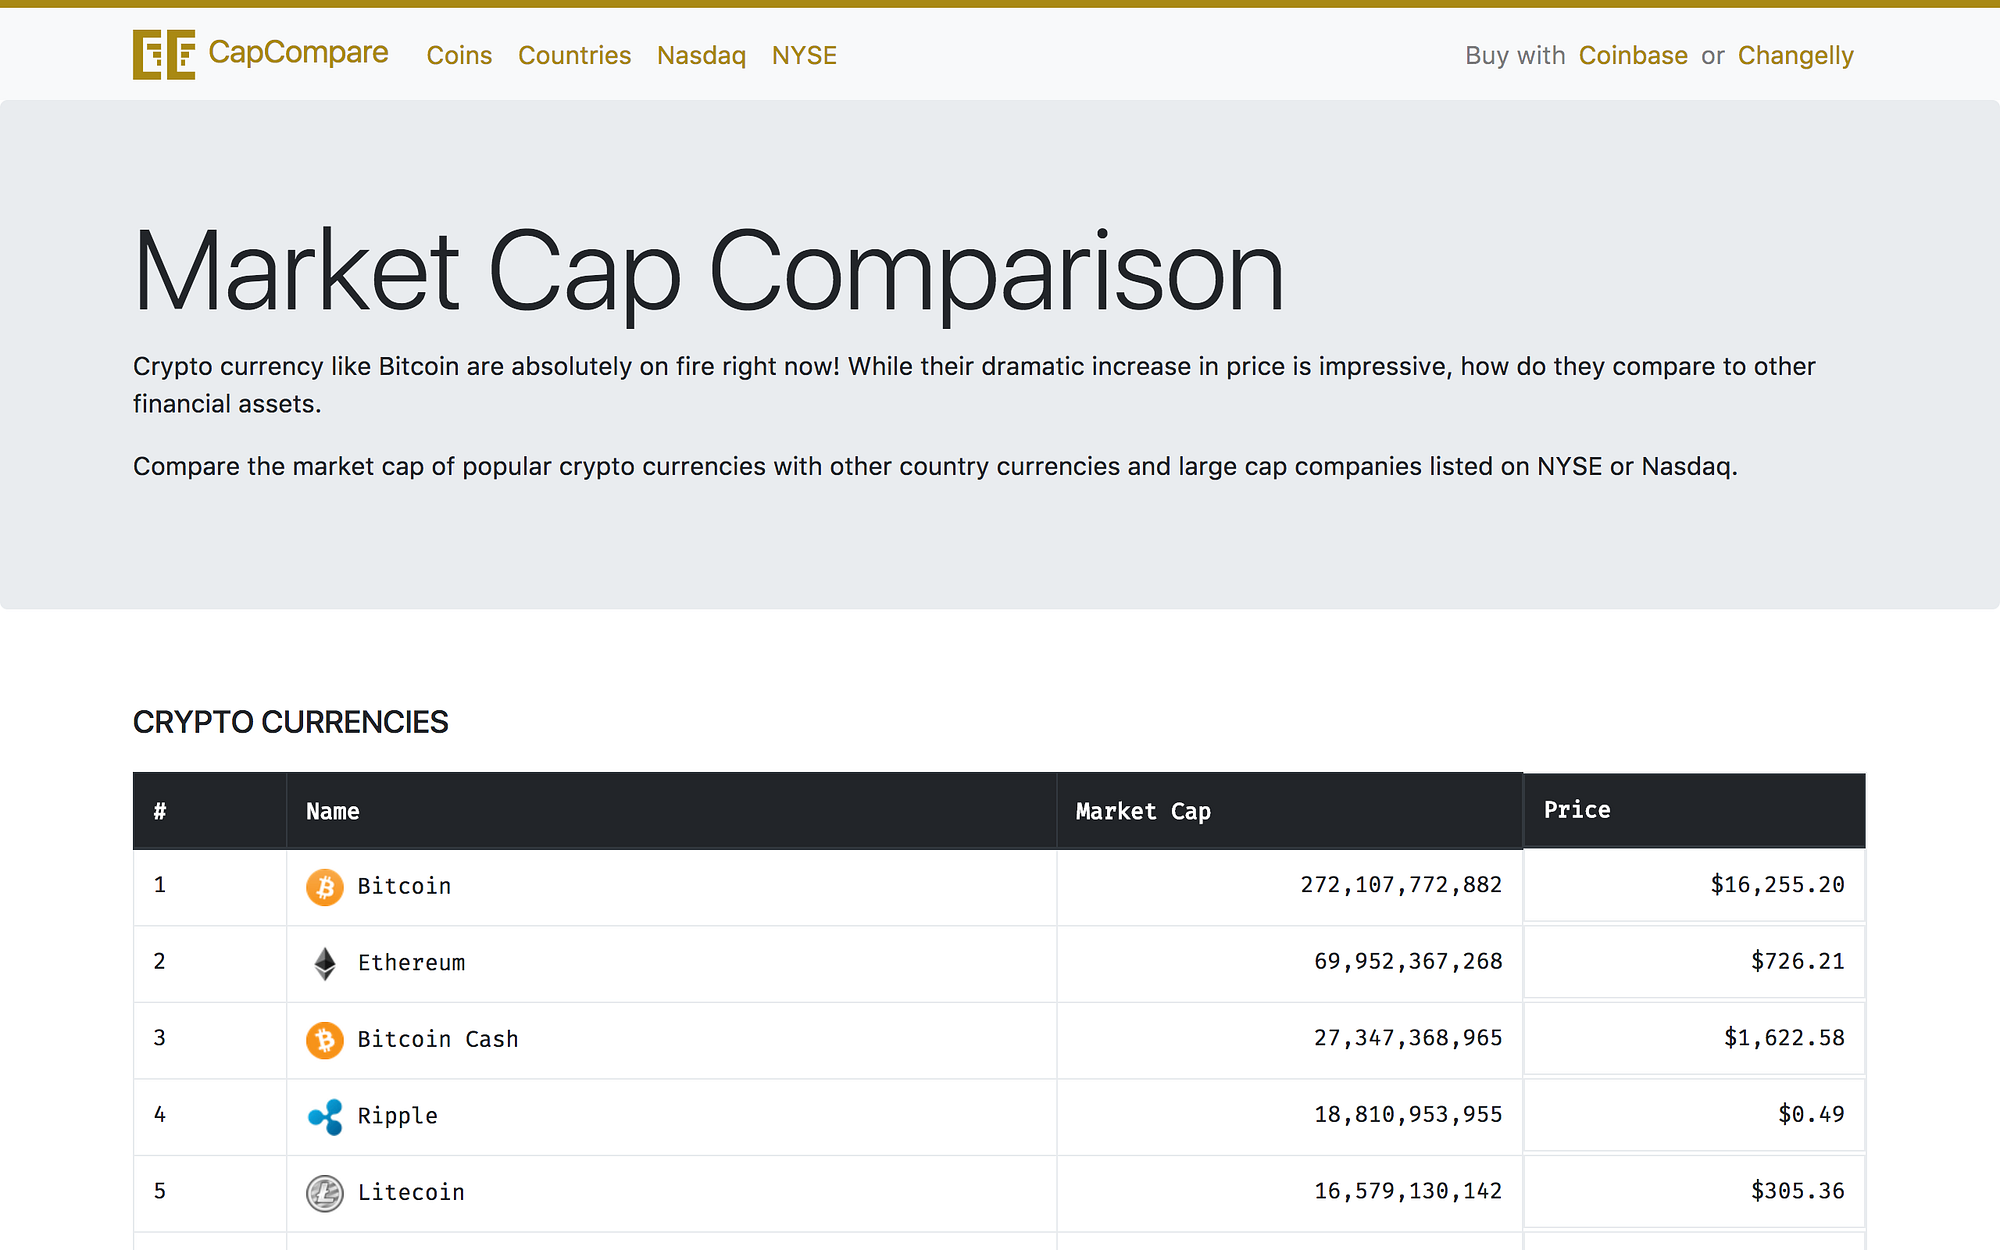Open the Coinbase purchase link
Screen dimensions: 2000x1250
click(x=1632, y=56)
